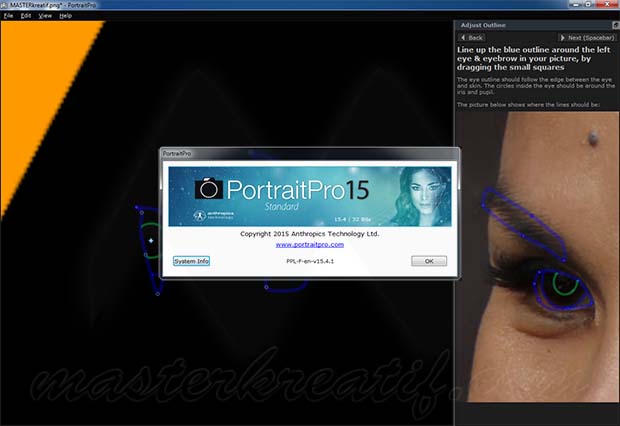The image size is (620, 426).
Task: Minimize the PortraitPro main window
Action: tap(576, 4)
